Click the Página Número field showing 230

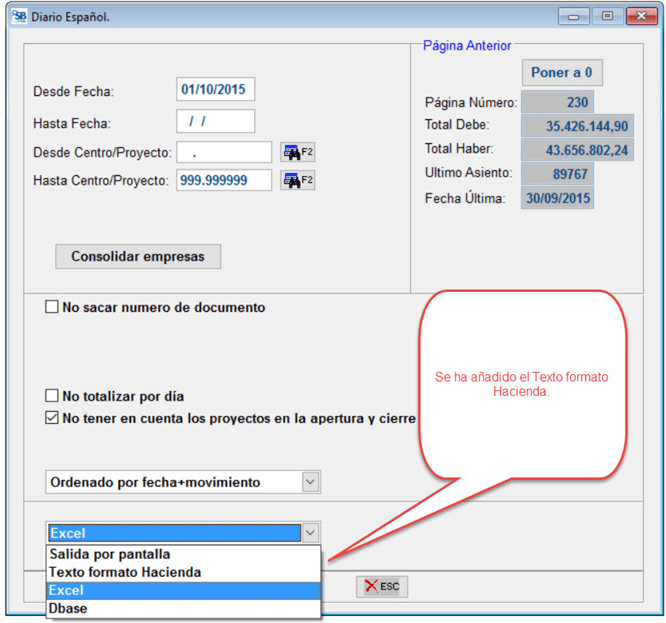click(x=557, y=102)
